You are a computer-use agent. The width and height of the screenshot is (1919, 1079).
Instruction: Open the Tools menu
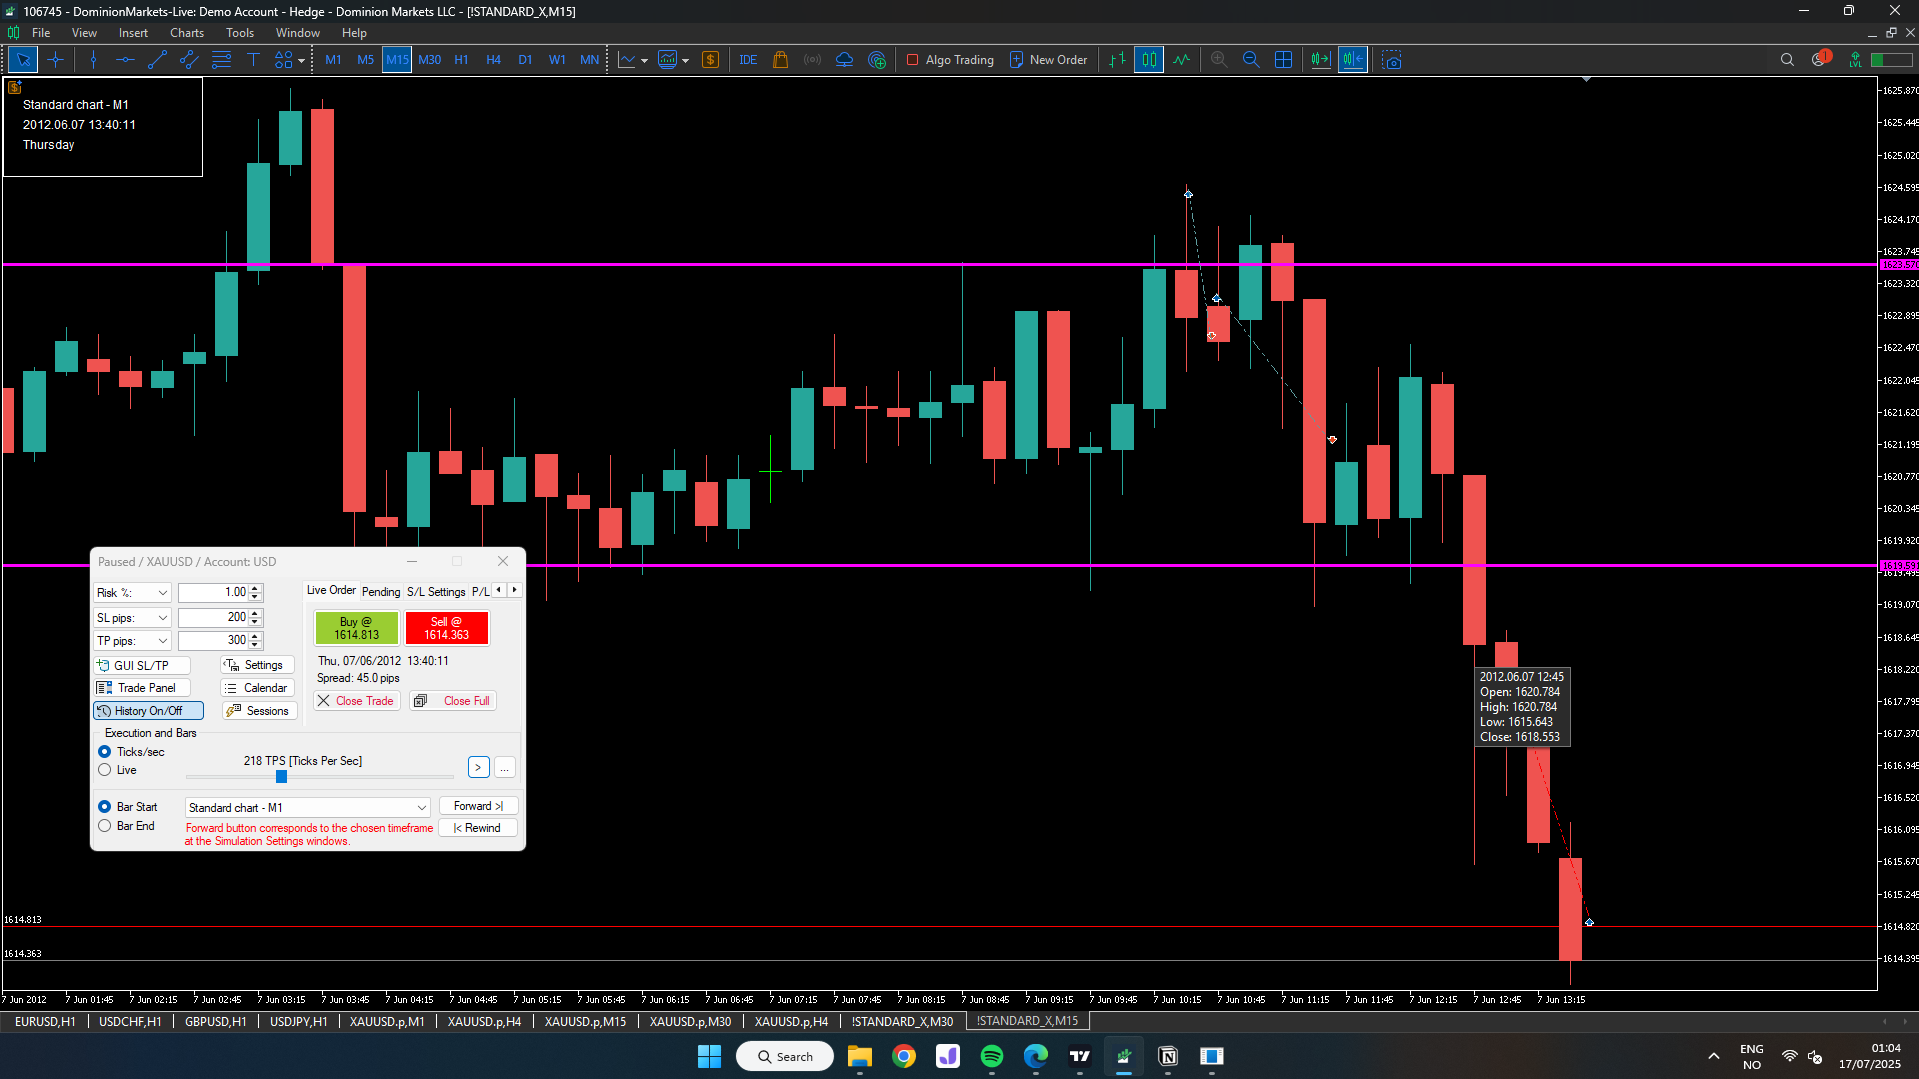240,33
